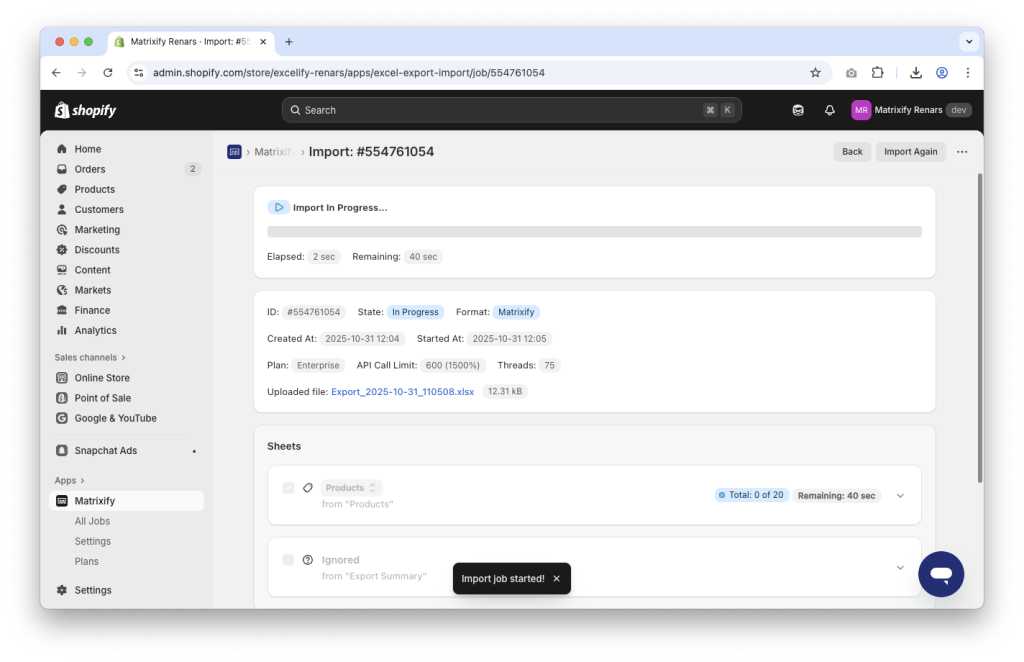1024x662 pixels.
Task: Expand the Products sheet details chevron
Action: tap(899, 495)
